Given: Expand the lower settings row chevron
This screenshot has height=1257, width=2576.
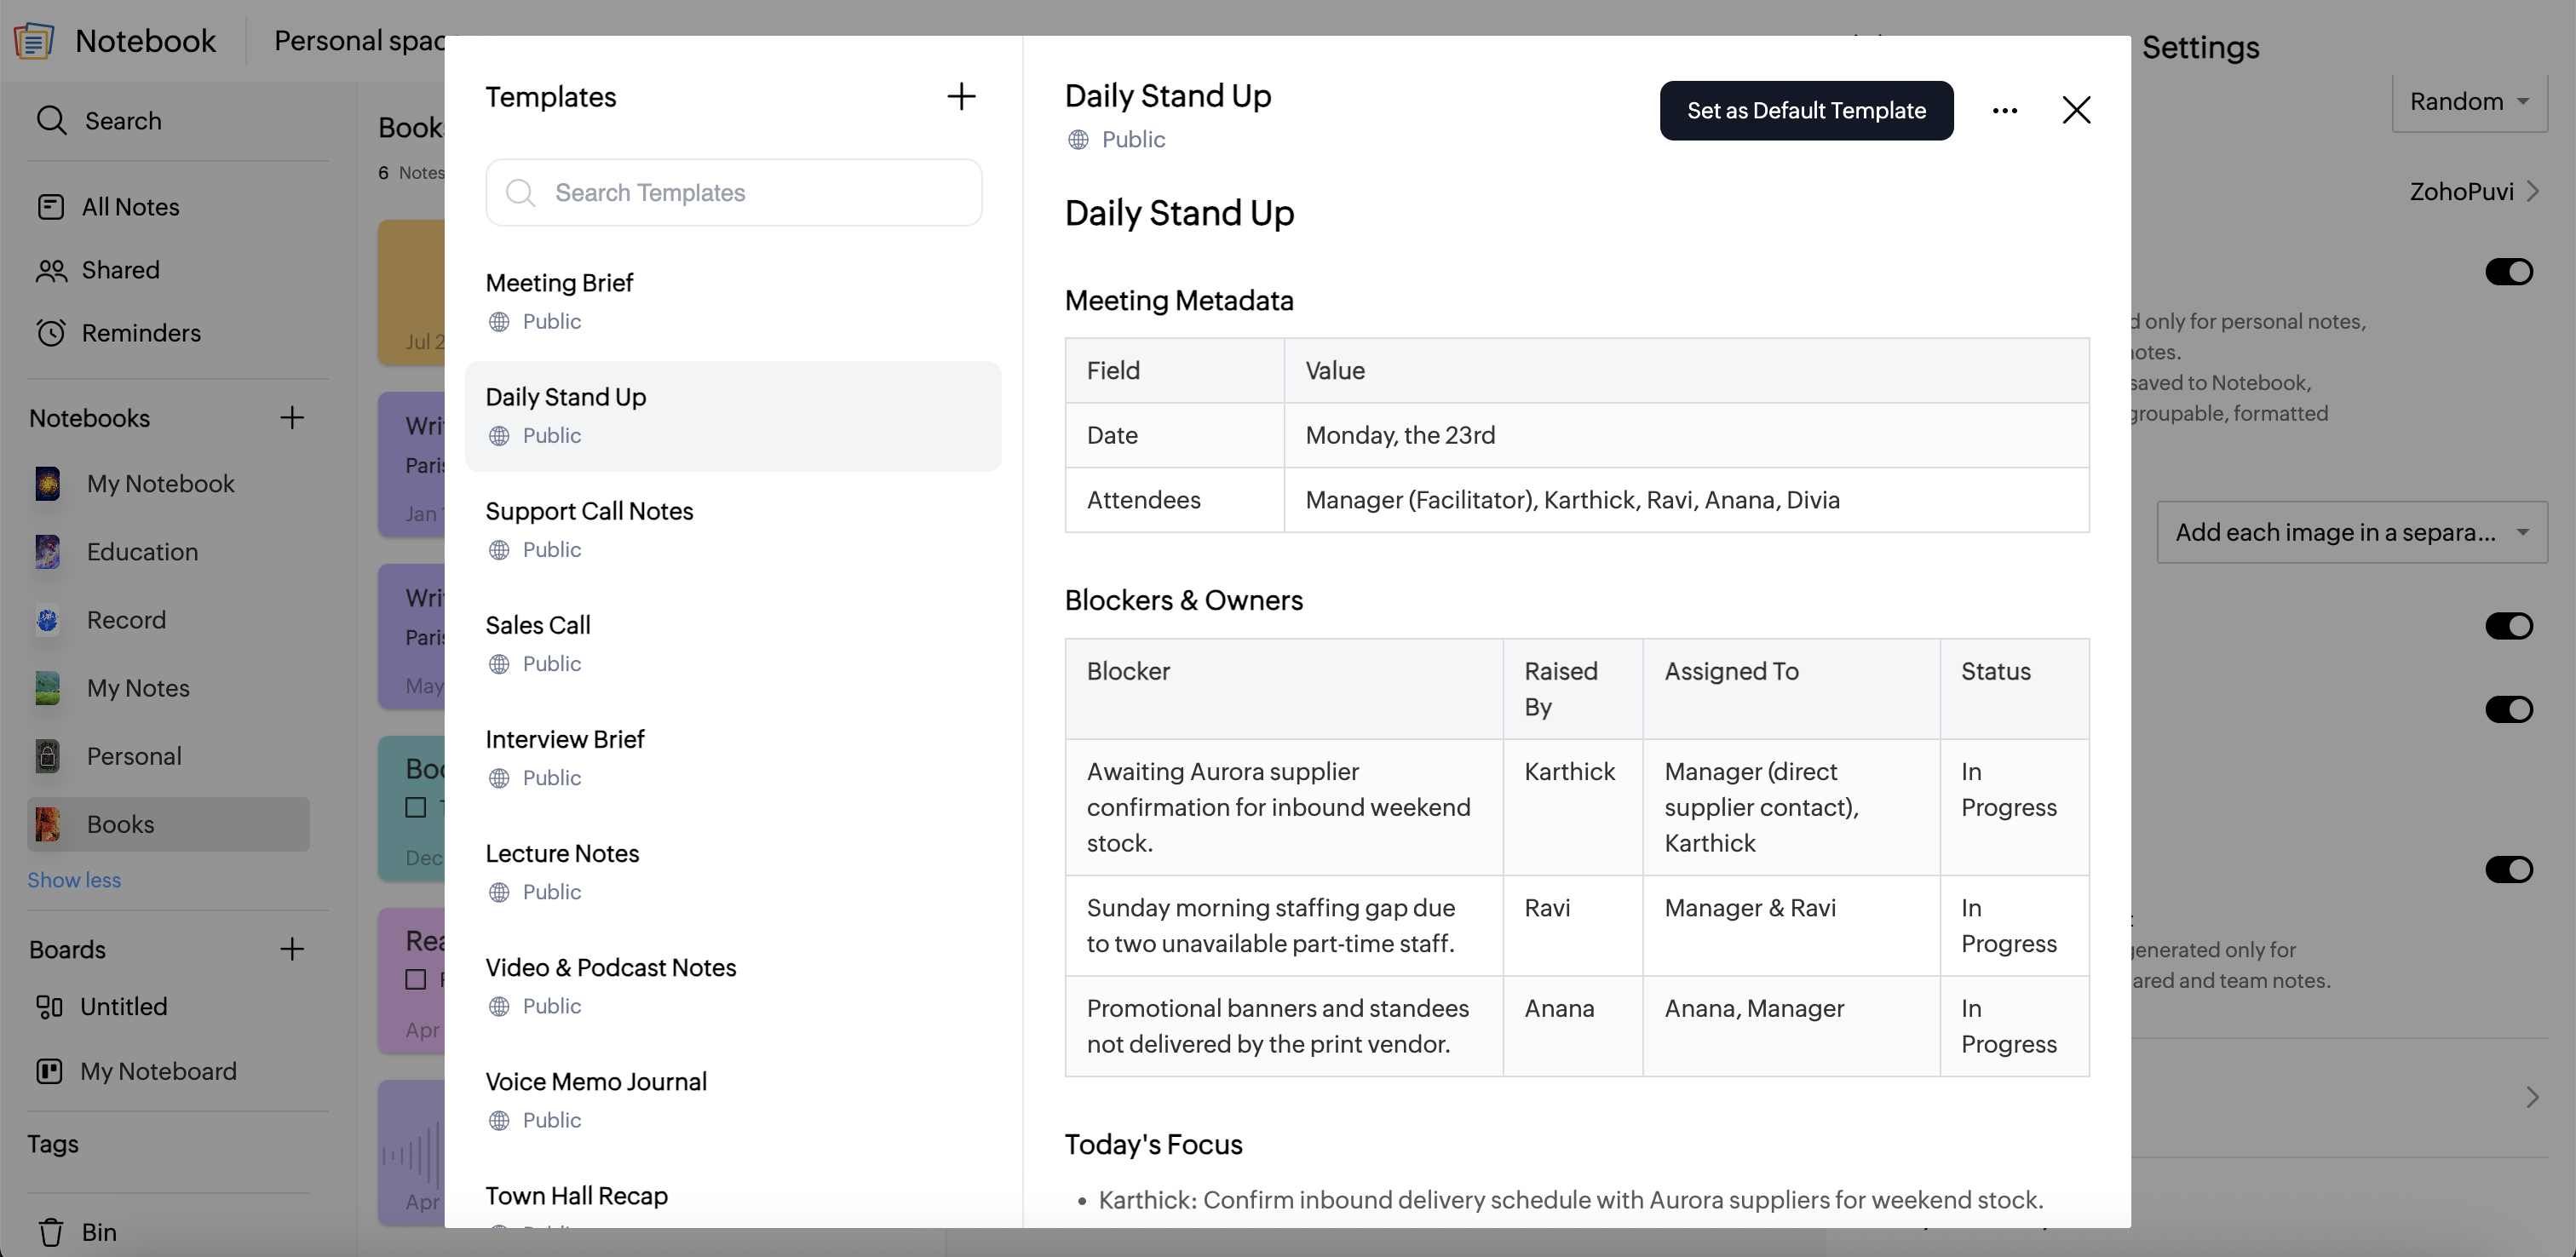Looking at the screenshot, I should coord(2532,1097).
